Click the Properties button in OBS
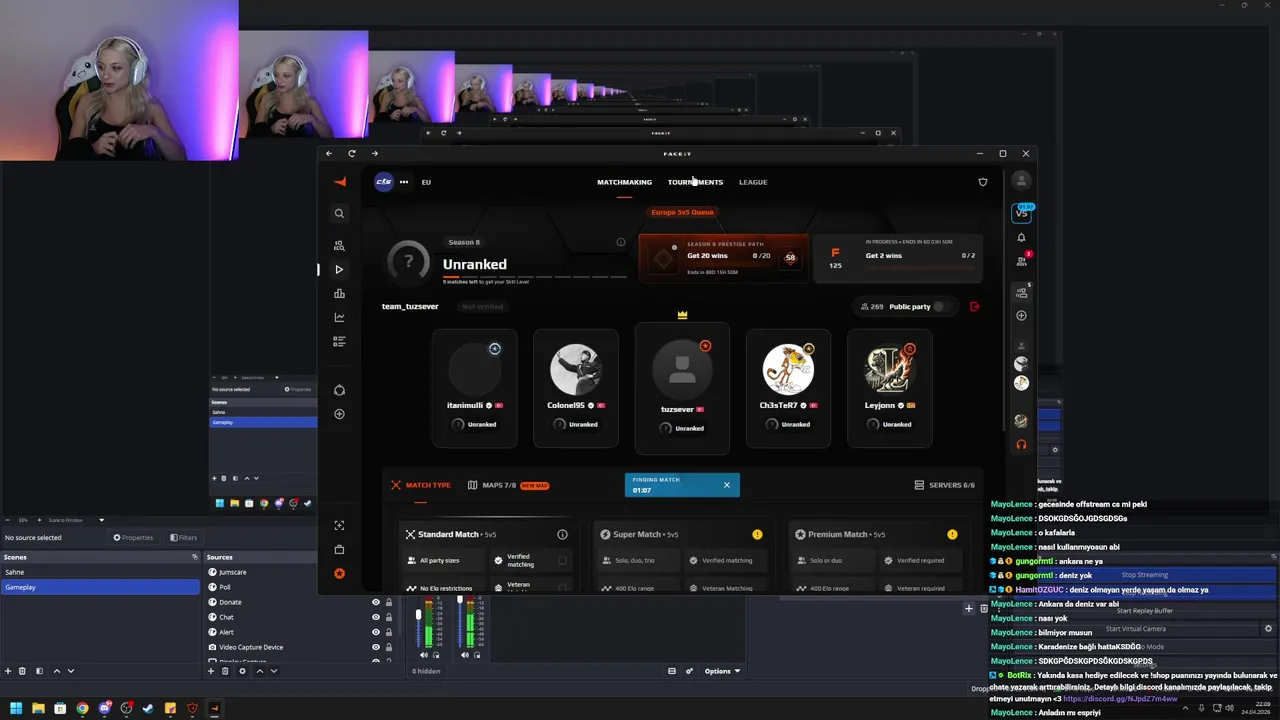The width and height of the screenshot is (1280, 720). [x=133, y=537]
